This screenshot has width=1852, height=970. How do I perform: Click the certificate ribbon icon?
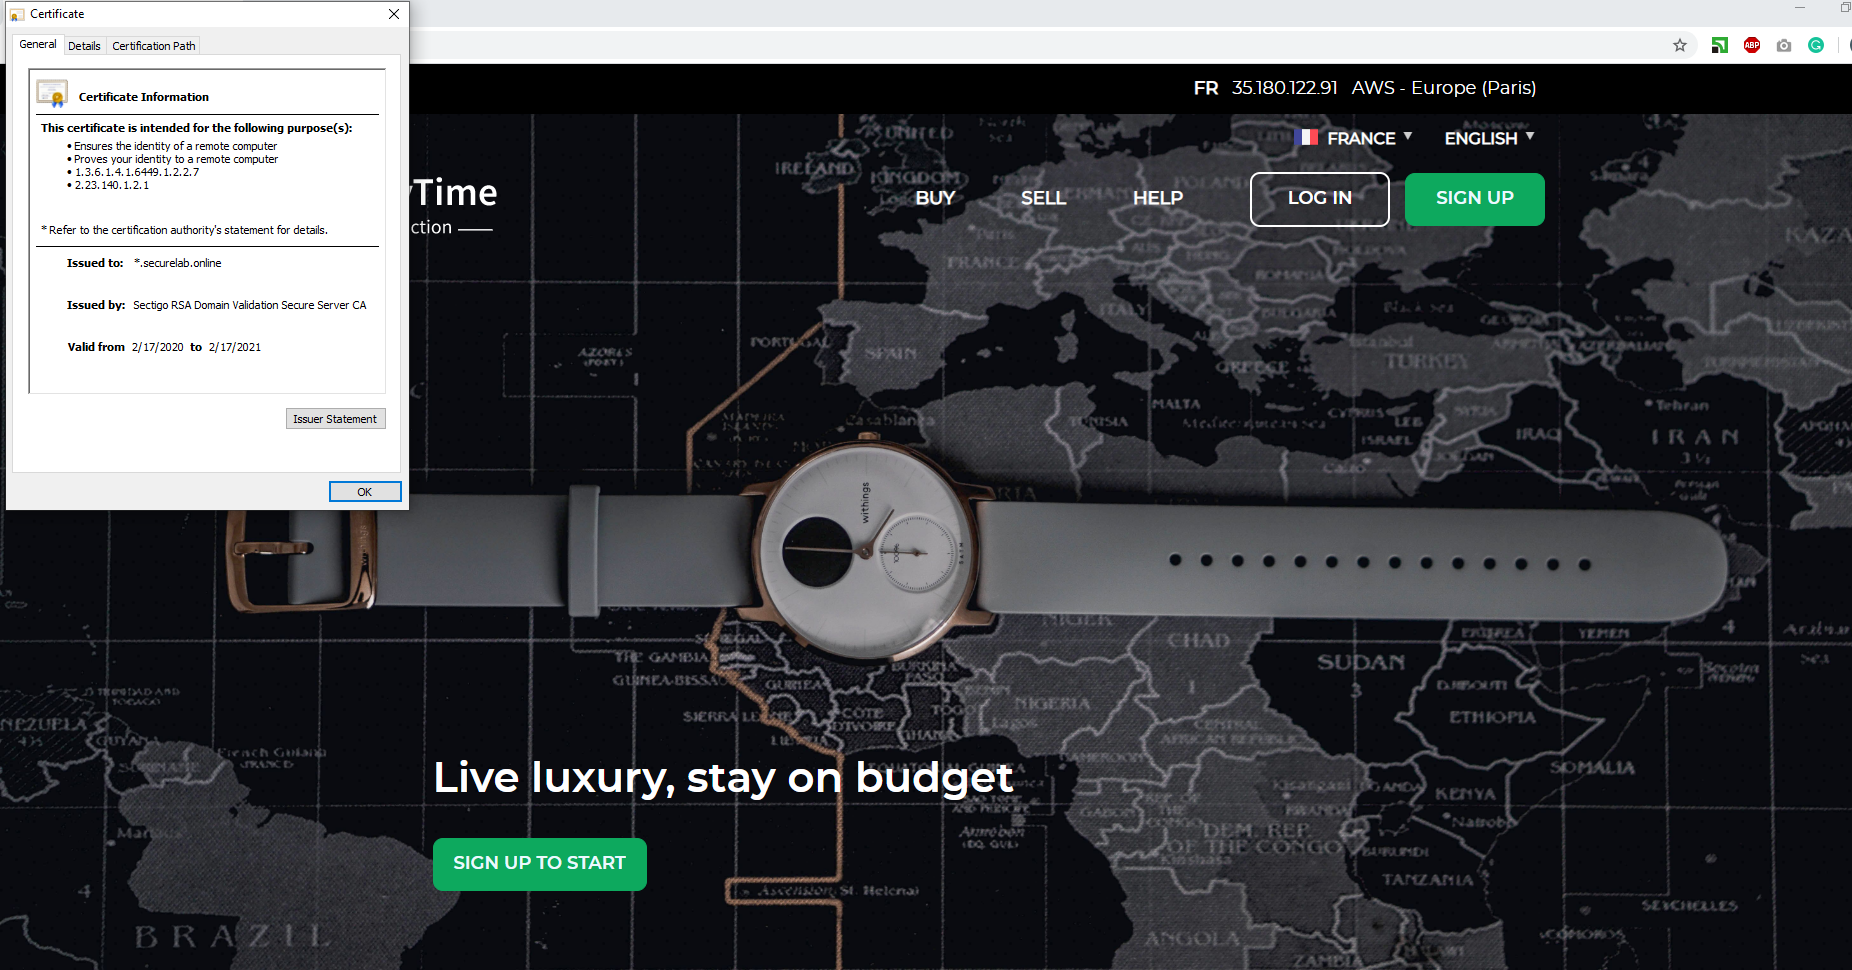pos(52,94)
